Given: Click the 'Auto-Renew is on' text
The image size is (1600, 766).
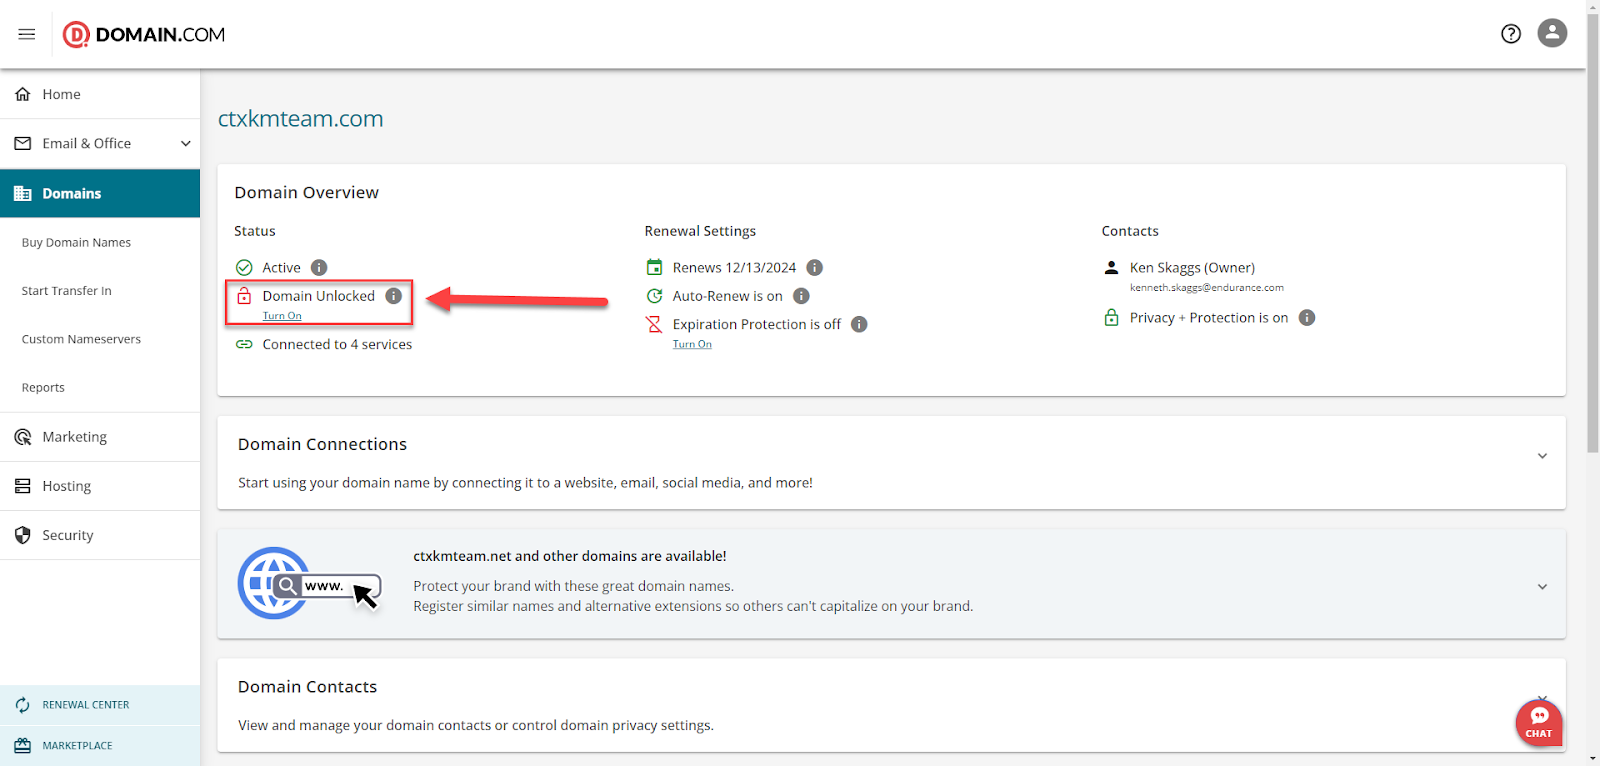Looking at the screenshot, I should point(728,296).
